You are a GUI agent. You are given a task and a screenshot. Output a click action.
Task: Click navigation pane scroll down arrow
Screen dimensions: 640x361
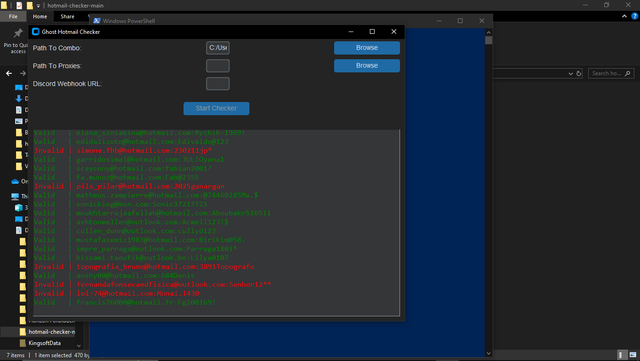79,346
